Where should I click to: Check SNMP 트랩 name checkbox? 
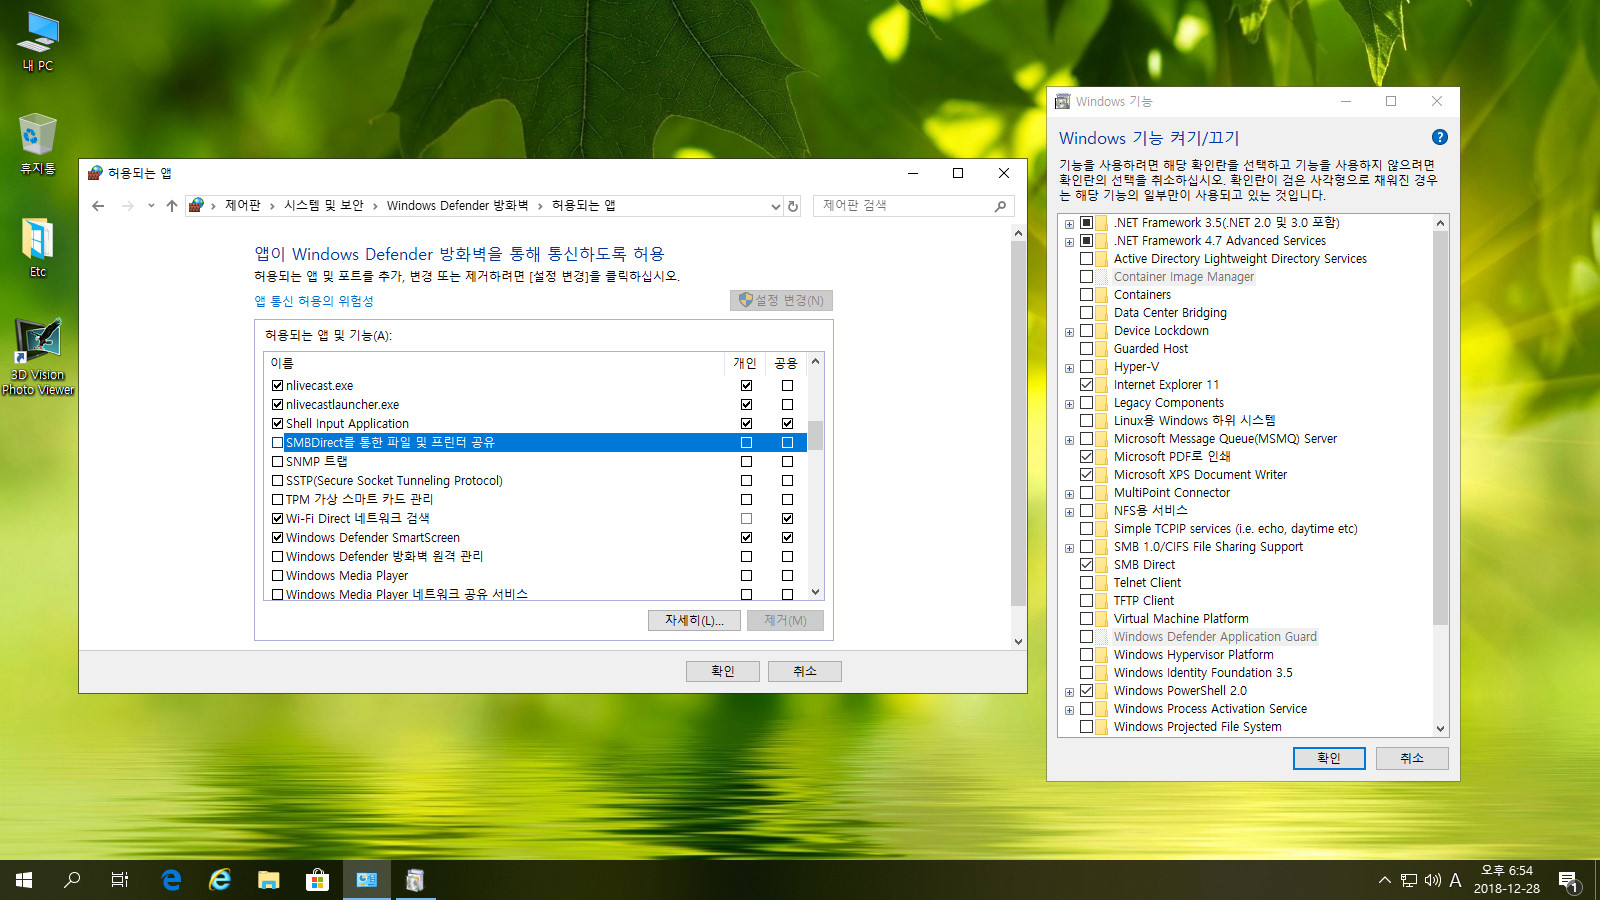[x=277, y=461]
